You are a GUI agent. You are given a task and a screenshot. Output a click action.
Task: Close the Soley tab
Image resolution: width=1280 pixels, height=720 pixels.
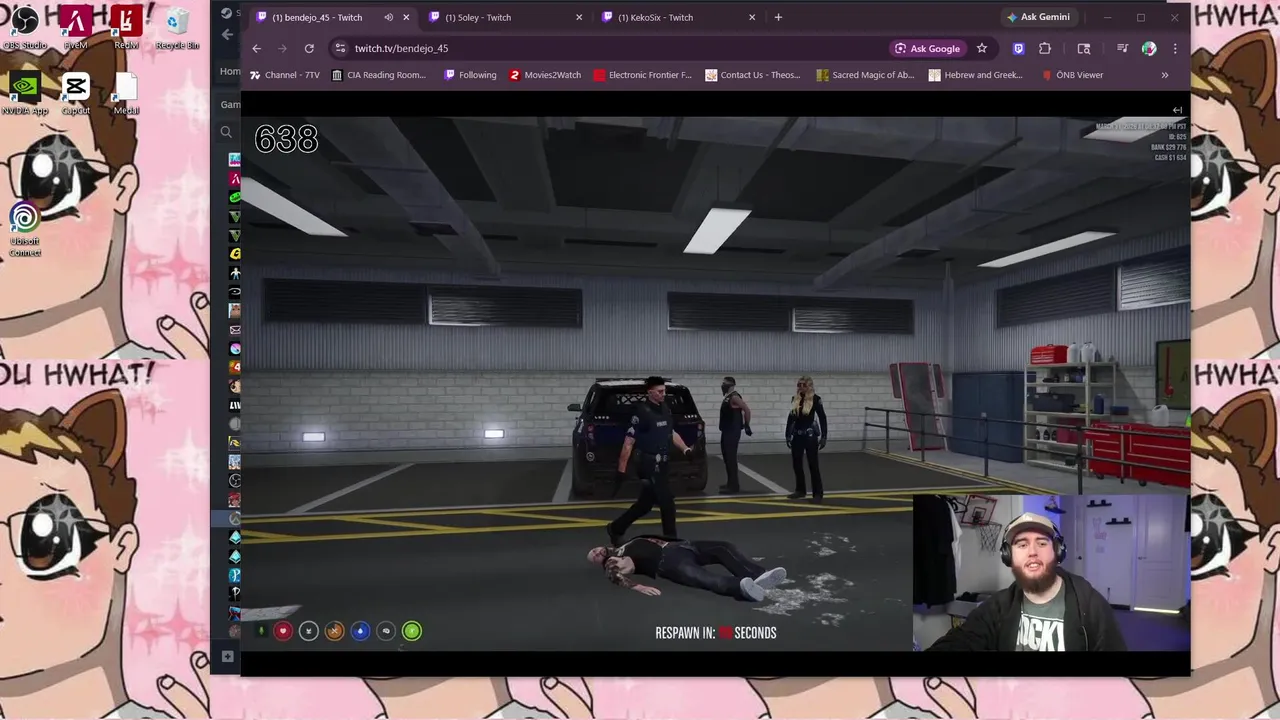tap(579, 17)
